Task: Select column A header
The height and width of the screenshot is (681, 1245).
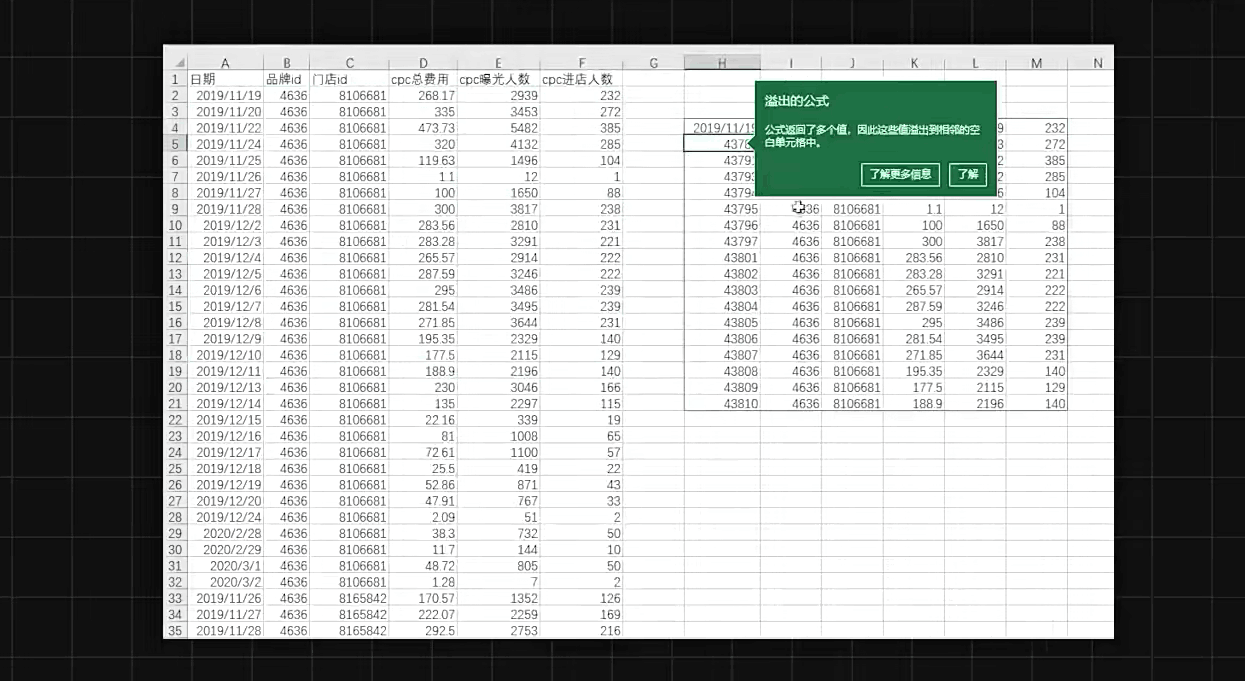Action: [x=225, y=63]
